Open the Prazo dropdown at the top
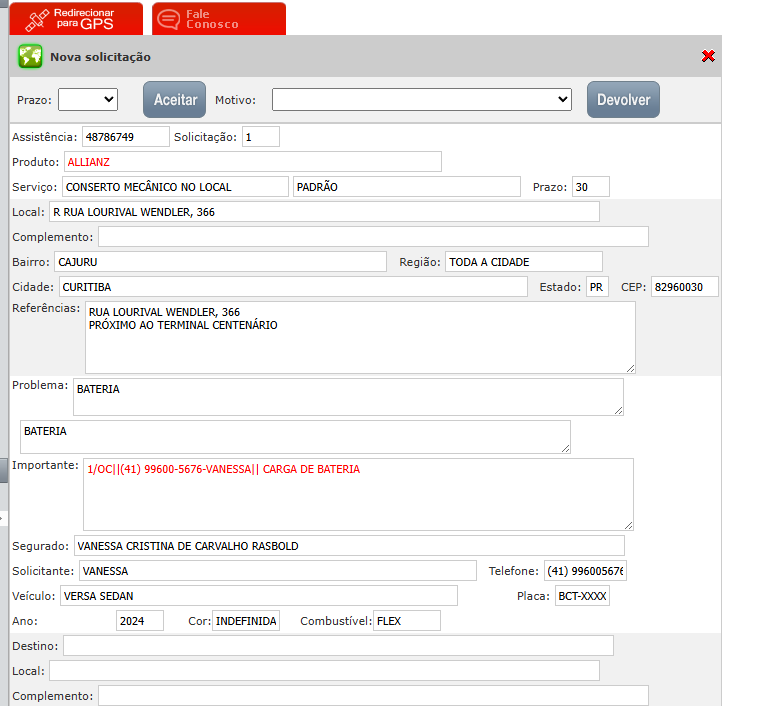 pyautogui.click(x=88, y=99)
